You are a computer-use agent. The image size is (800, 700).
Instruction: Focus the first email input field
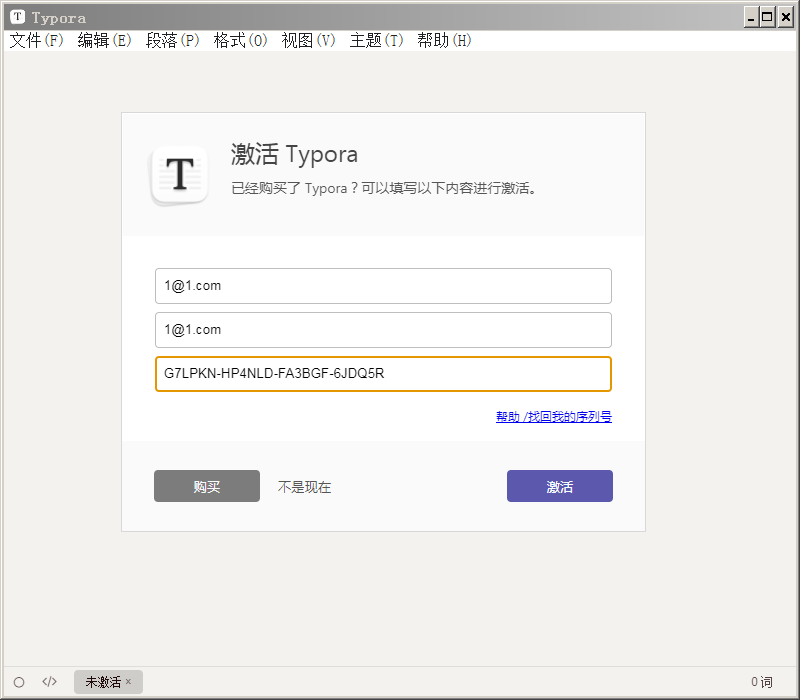click(383, 286)
